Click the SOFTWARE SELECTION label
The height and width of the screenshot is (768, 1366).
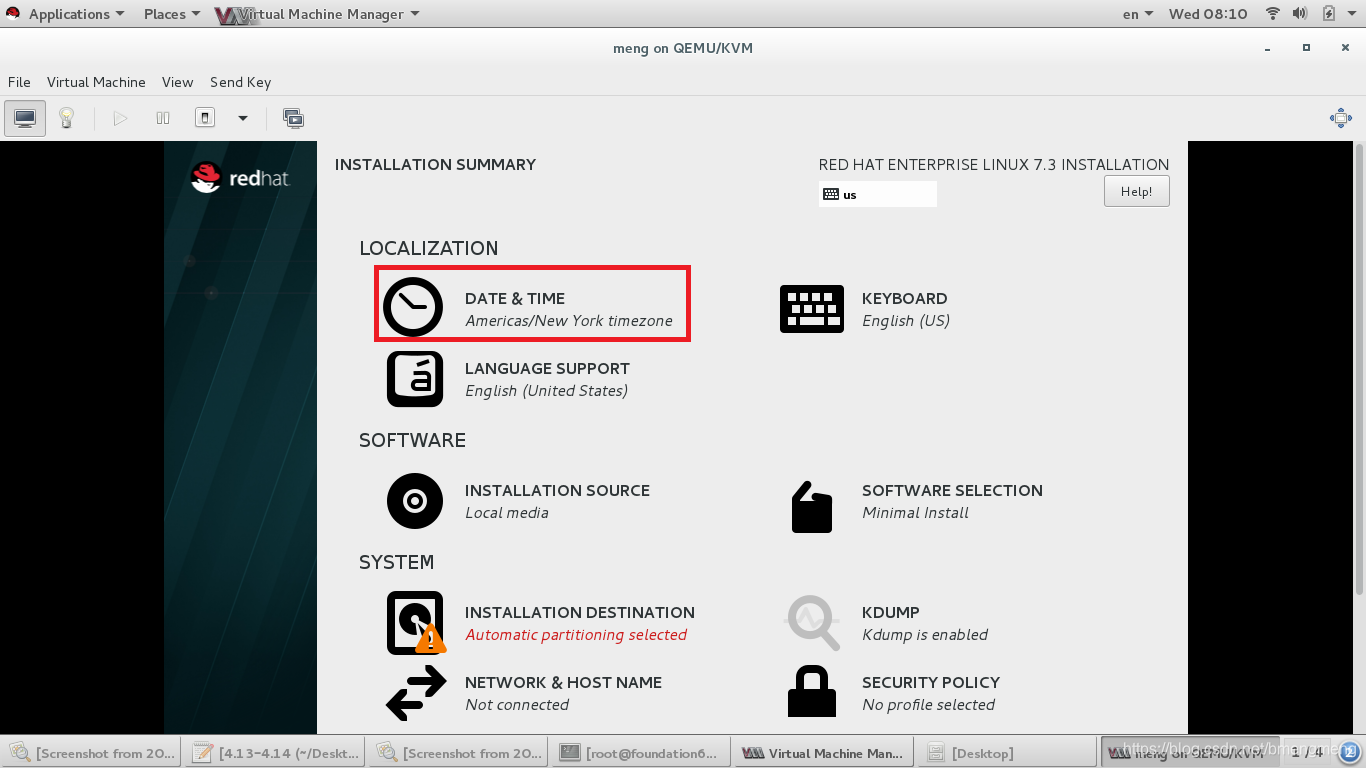[952, 490]
